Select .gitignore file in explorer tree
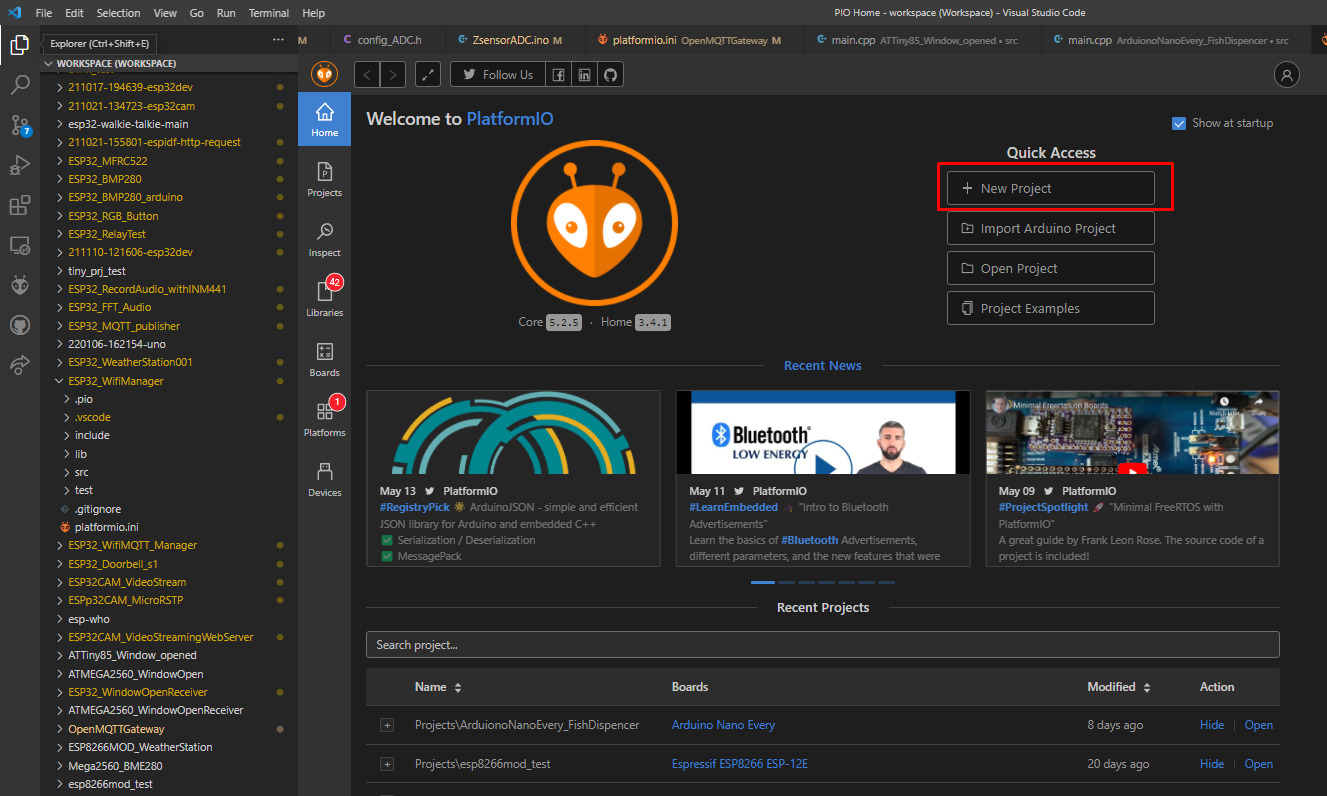1327x796 pixels. [x=97, y=509]
